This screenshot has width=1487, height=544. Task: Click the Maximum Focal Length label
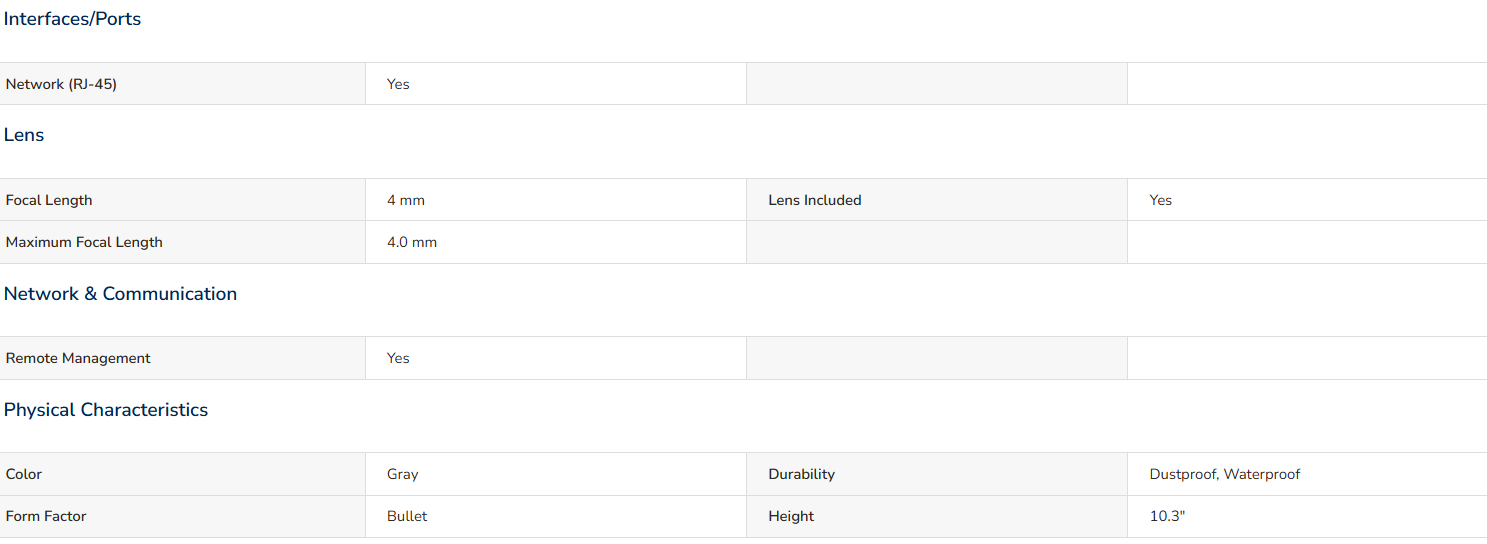(x=84, y=242)
